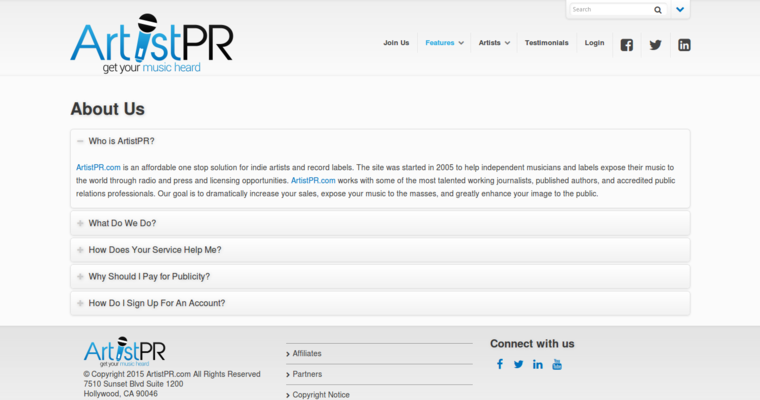This screenshot has height=400, width=760.
Task: Click the Connect with us heading
Action: (532, 344)
